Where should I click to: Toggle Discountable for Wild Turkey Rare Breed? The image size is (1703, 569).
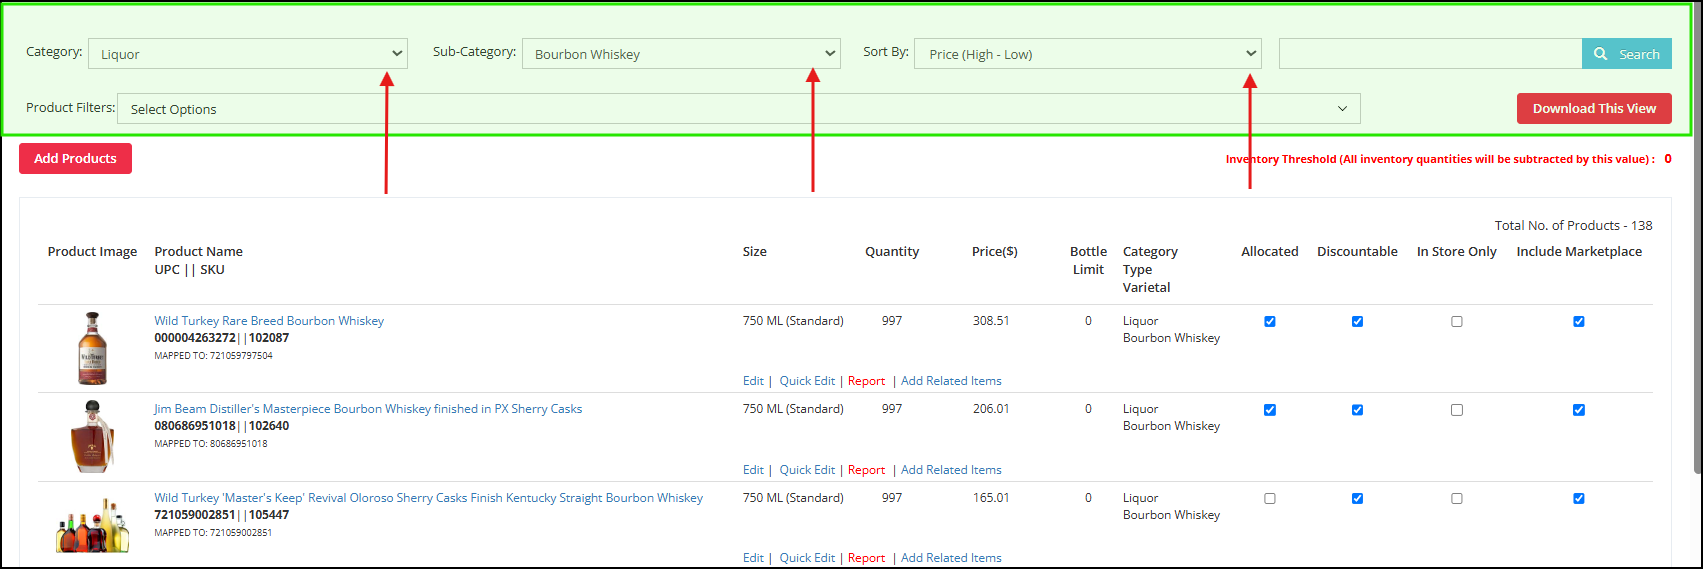[1357, 321]
